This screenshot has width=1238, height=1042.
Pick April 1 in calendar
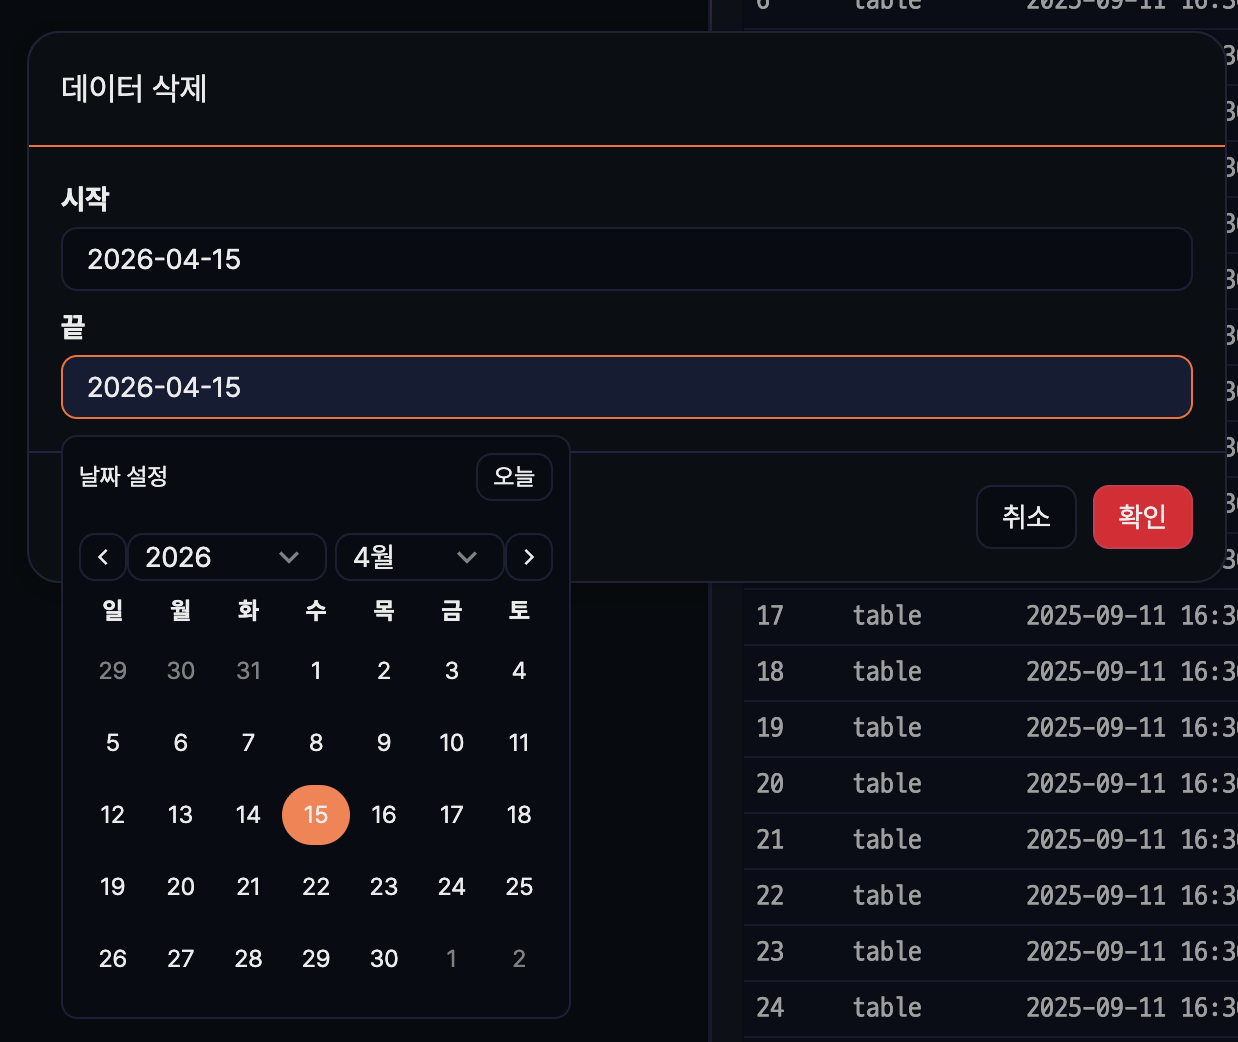click(x=316, y=671)
